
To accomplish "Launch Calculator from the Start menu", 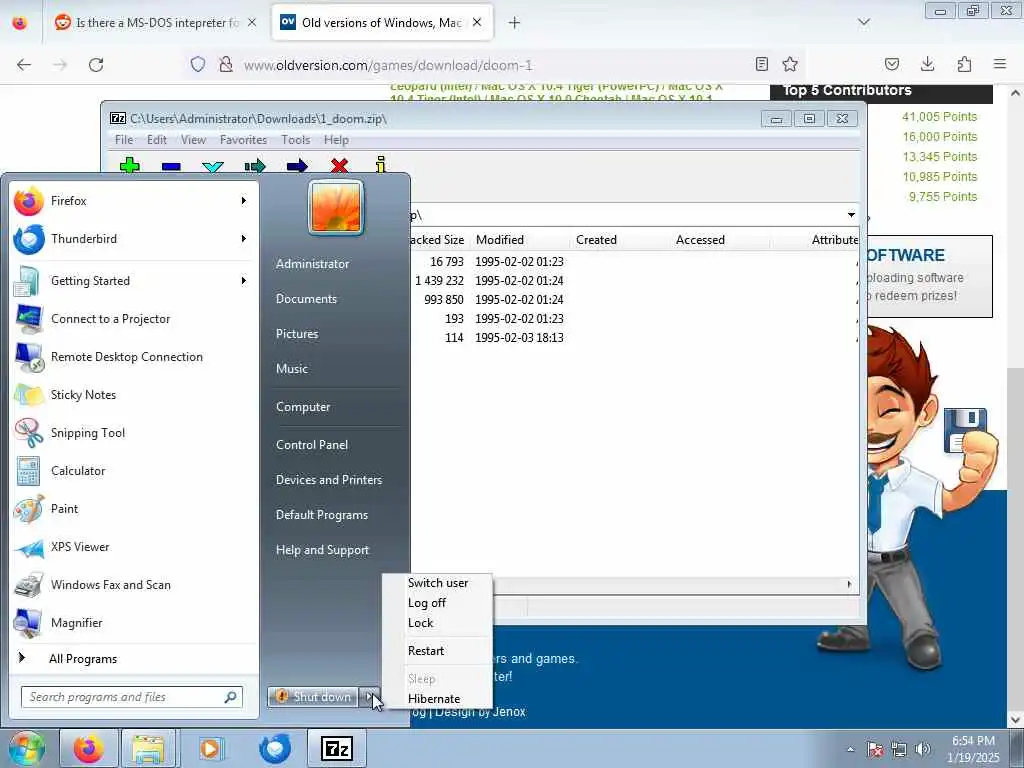I will (x=133, y=471).
